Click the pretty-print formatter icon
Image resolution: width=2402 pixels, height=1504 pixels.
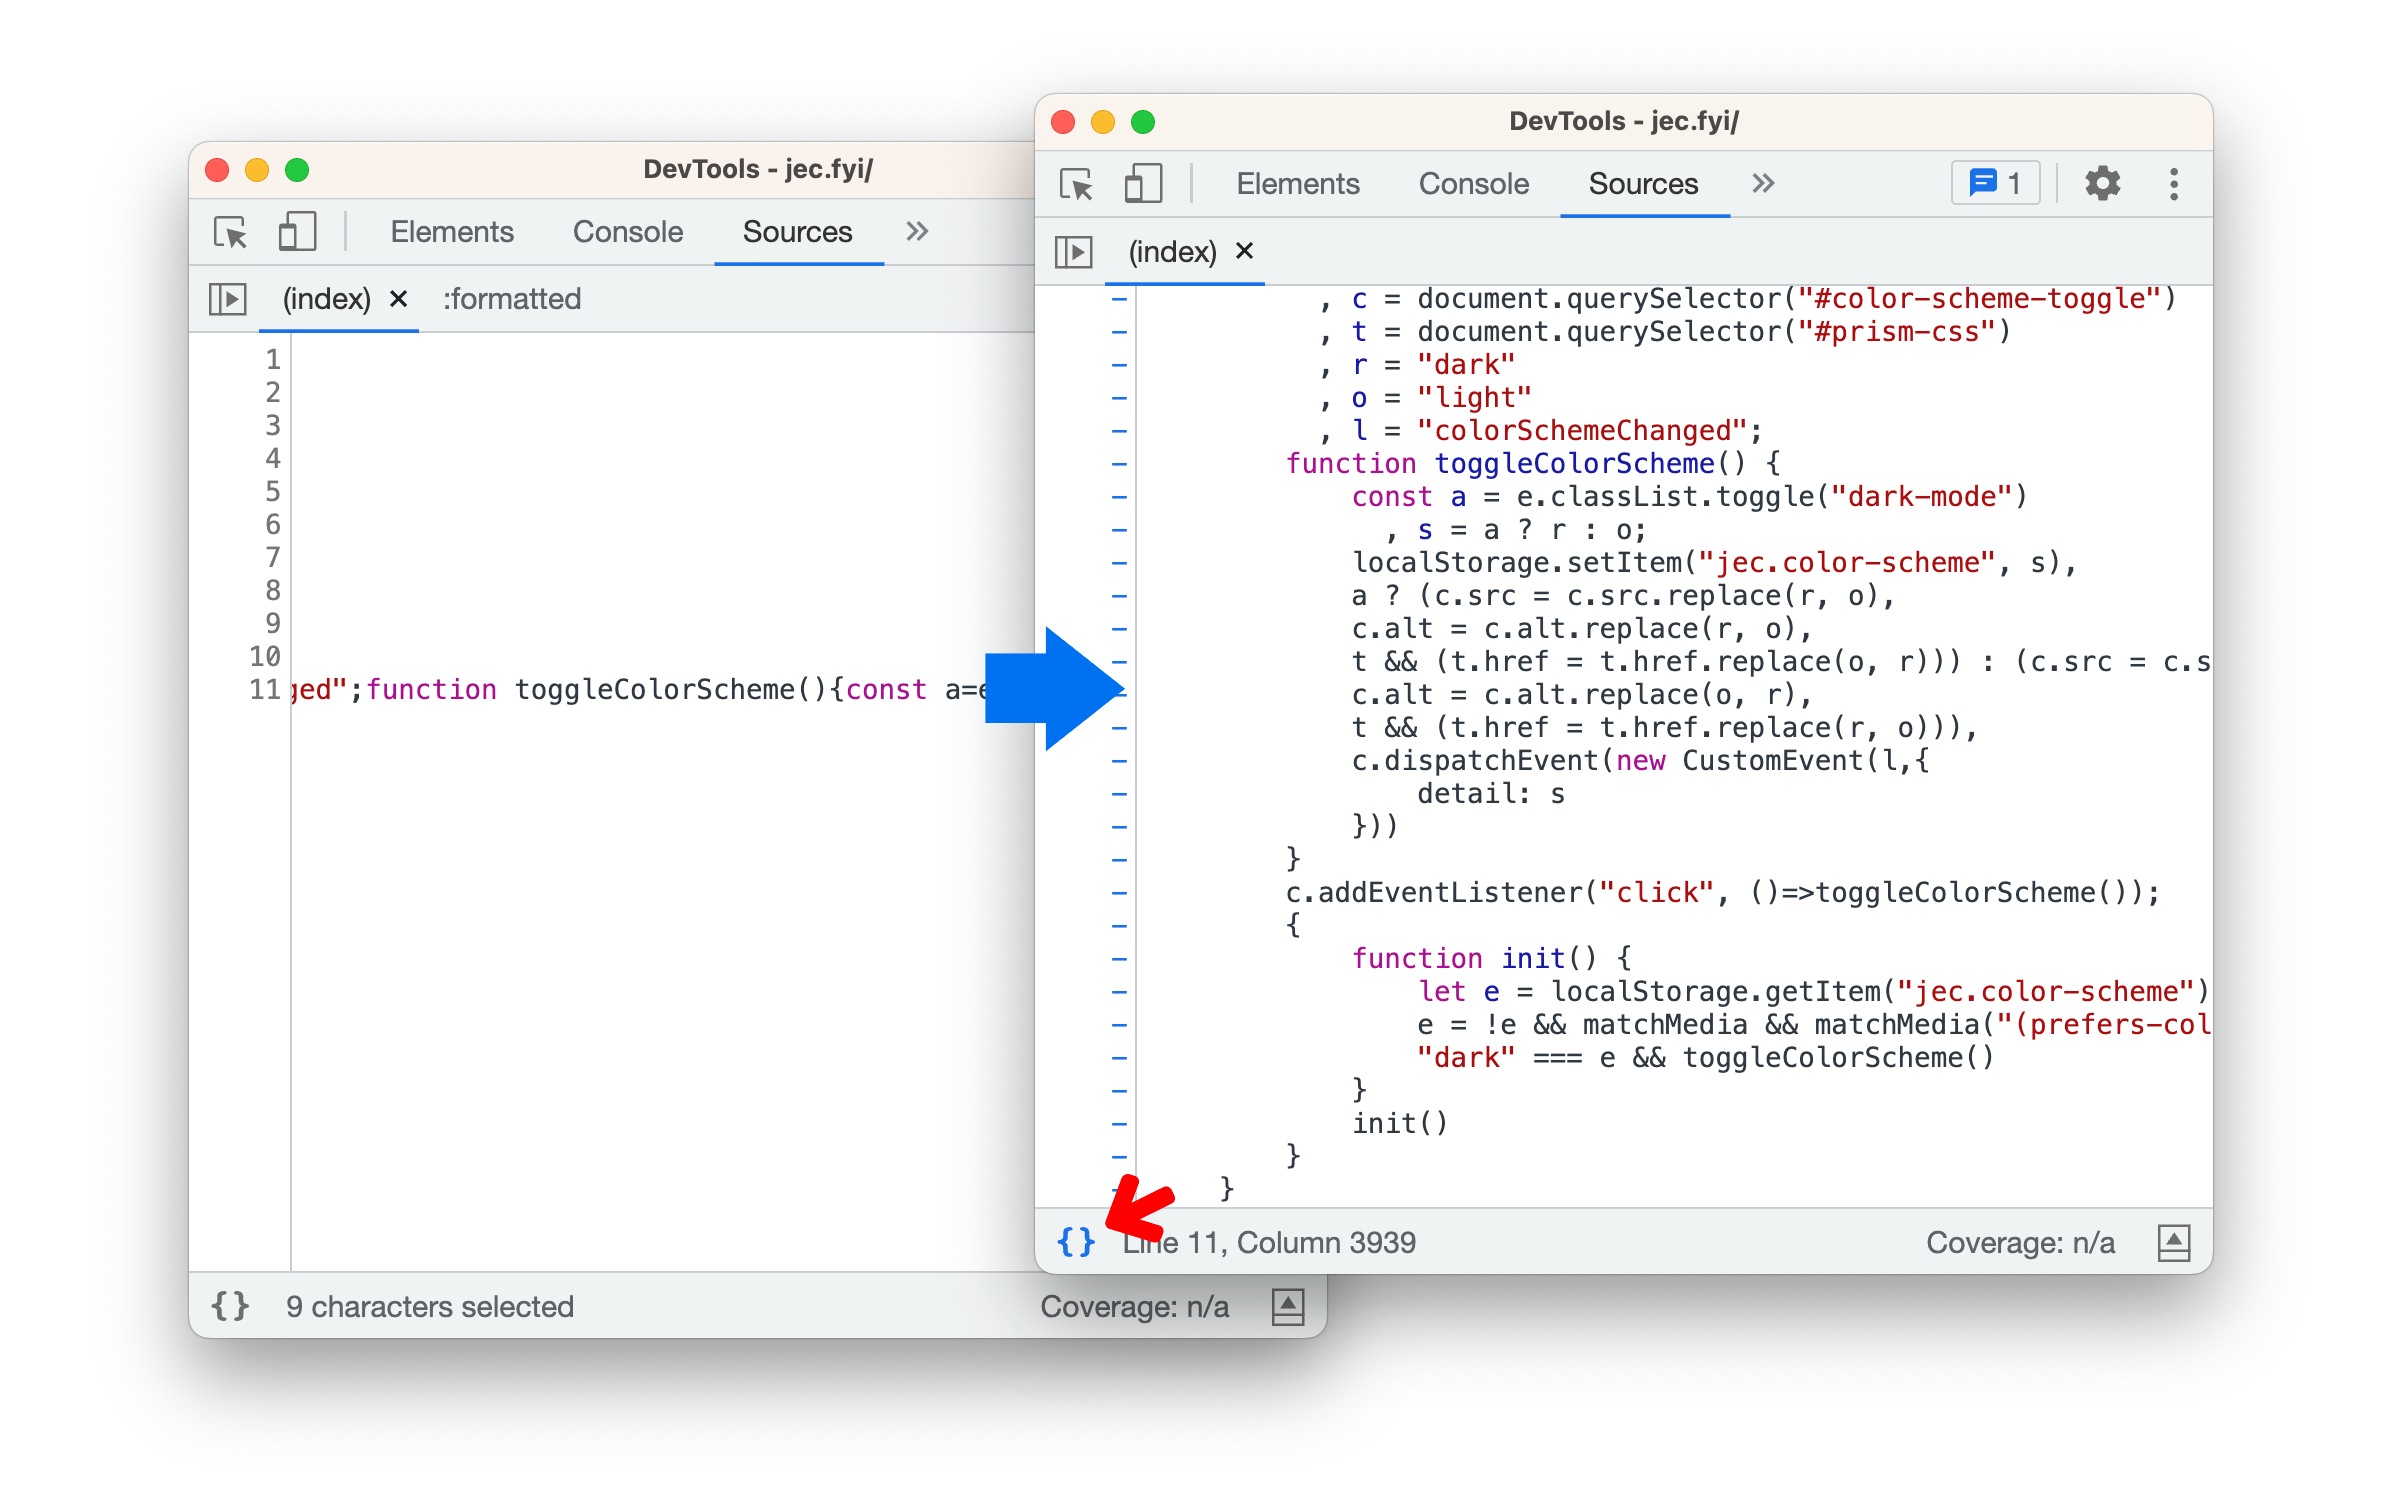point(1075,1241)
